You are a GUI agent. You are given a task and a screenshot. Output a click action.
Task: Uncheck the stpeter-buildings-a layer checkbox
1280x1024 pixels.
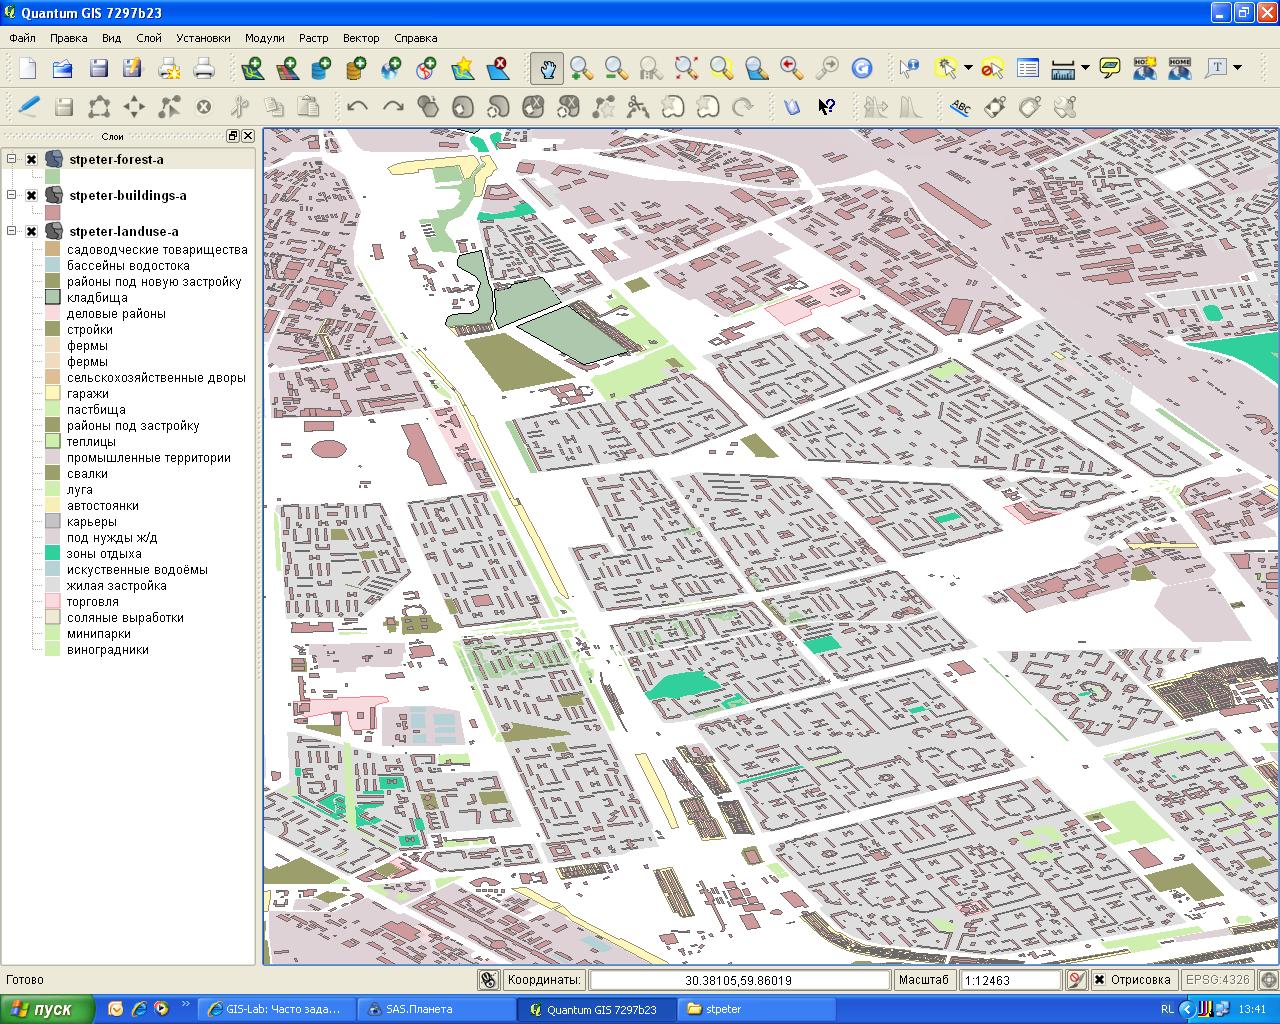click(32, 196)
